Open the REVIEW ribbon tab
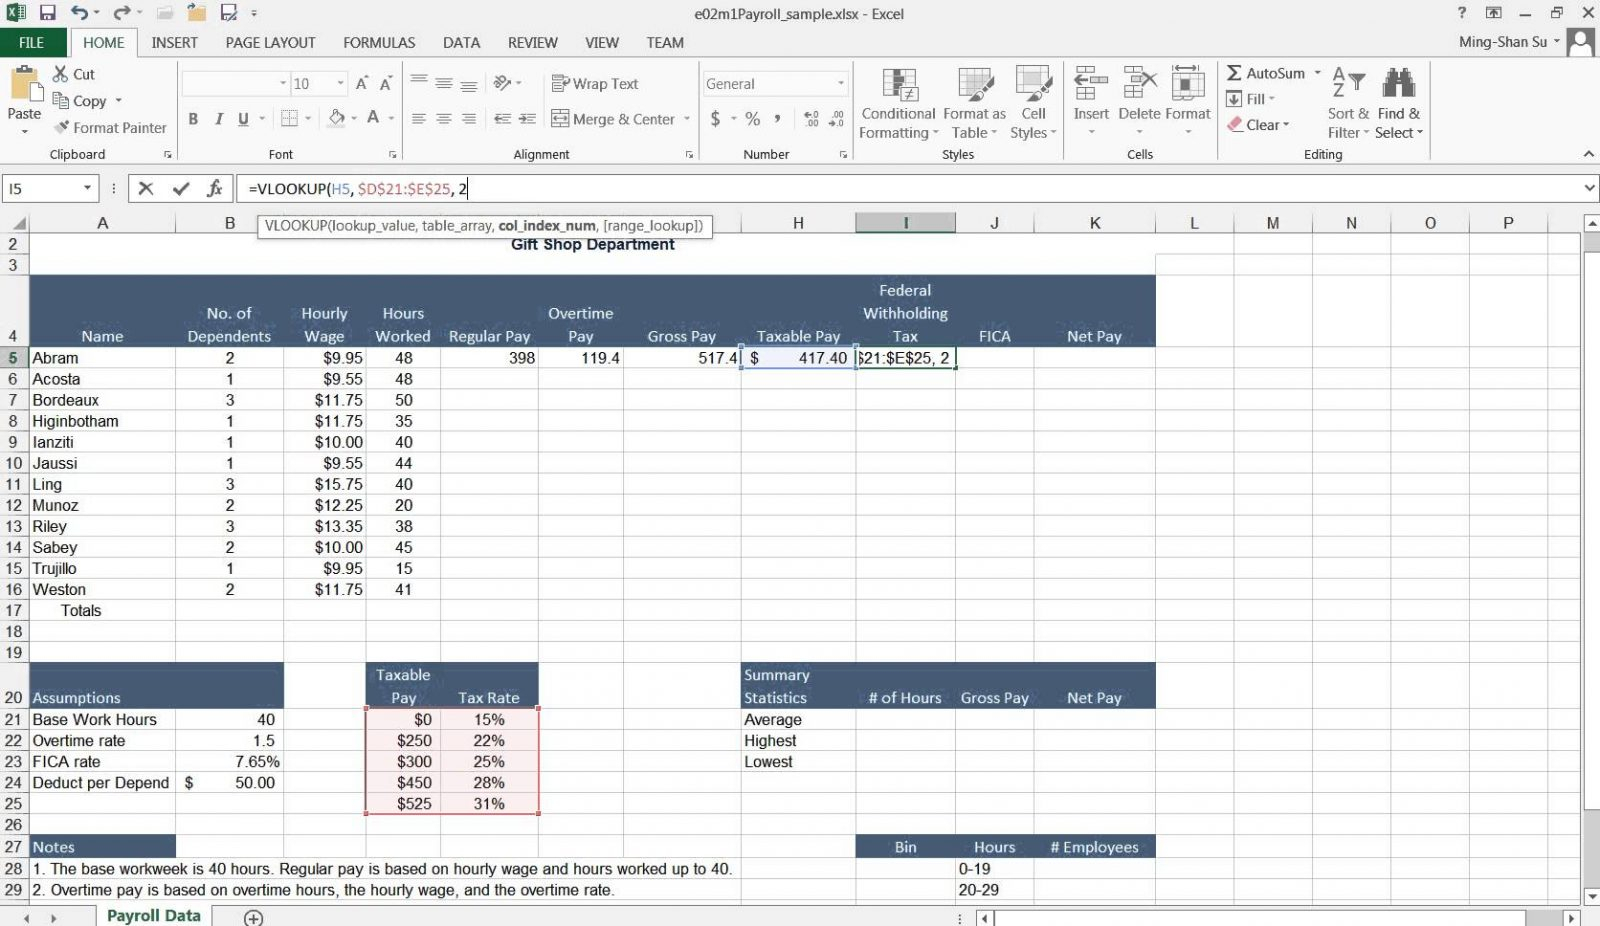Image resolution: width=1600 pixels, height=926 pixels. click(x=532, y=42)
